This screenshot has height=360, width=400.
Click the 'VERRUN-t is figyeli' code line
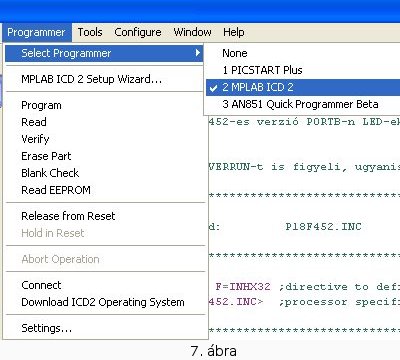pyautogui.click(x=304, y=167)
